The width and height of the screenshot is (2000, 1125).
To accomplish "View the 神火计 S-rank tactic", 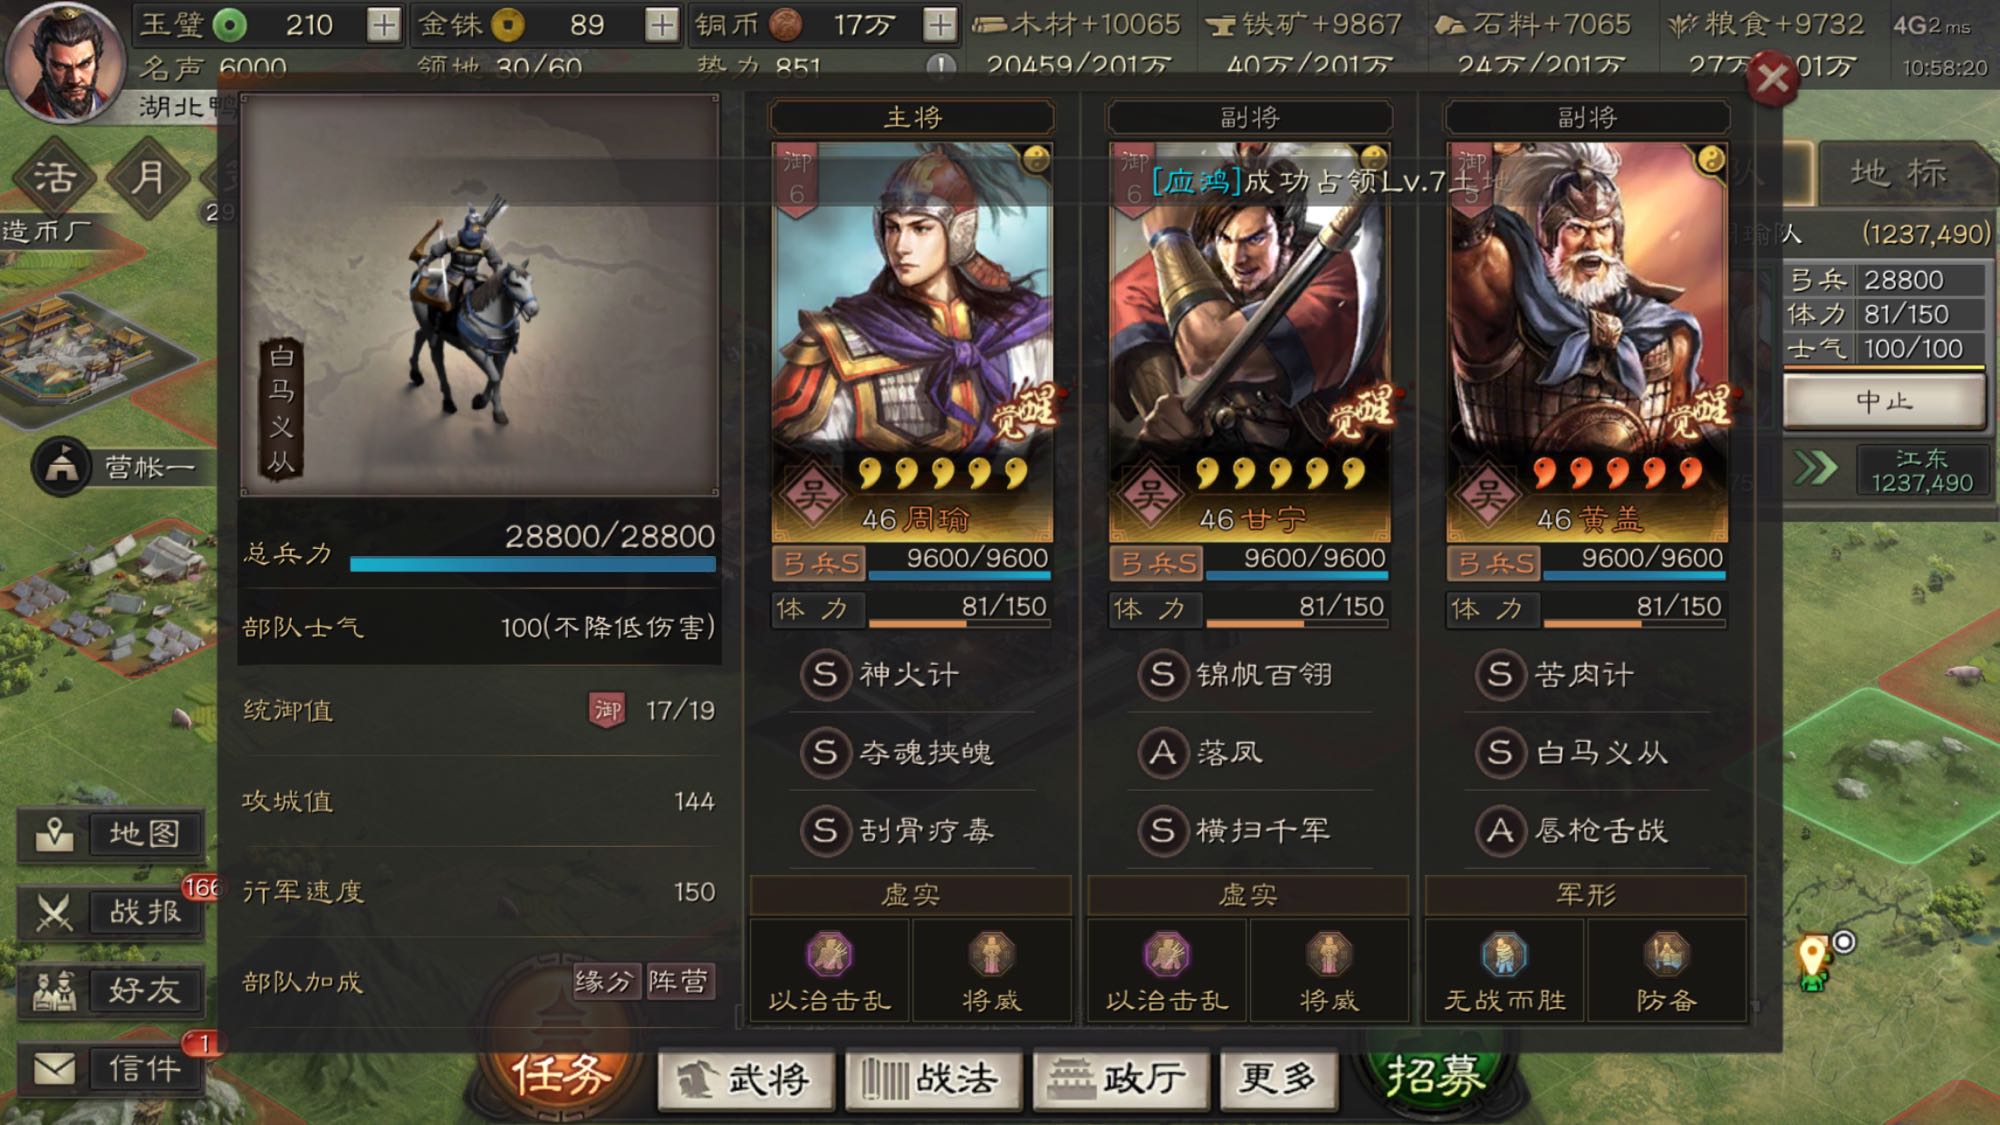I will point(880,674).
